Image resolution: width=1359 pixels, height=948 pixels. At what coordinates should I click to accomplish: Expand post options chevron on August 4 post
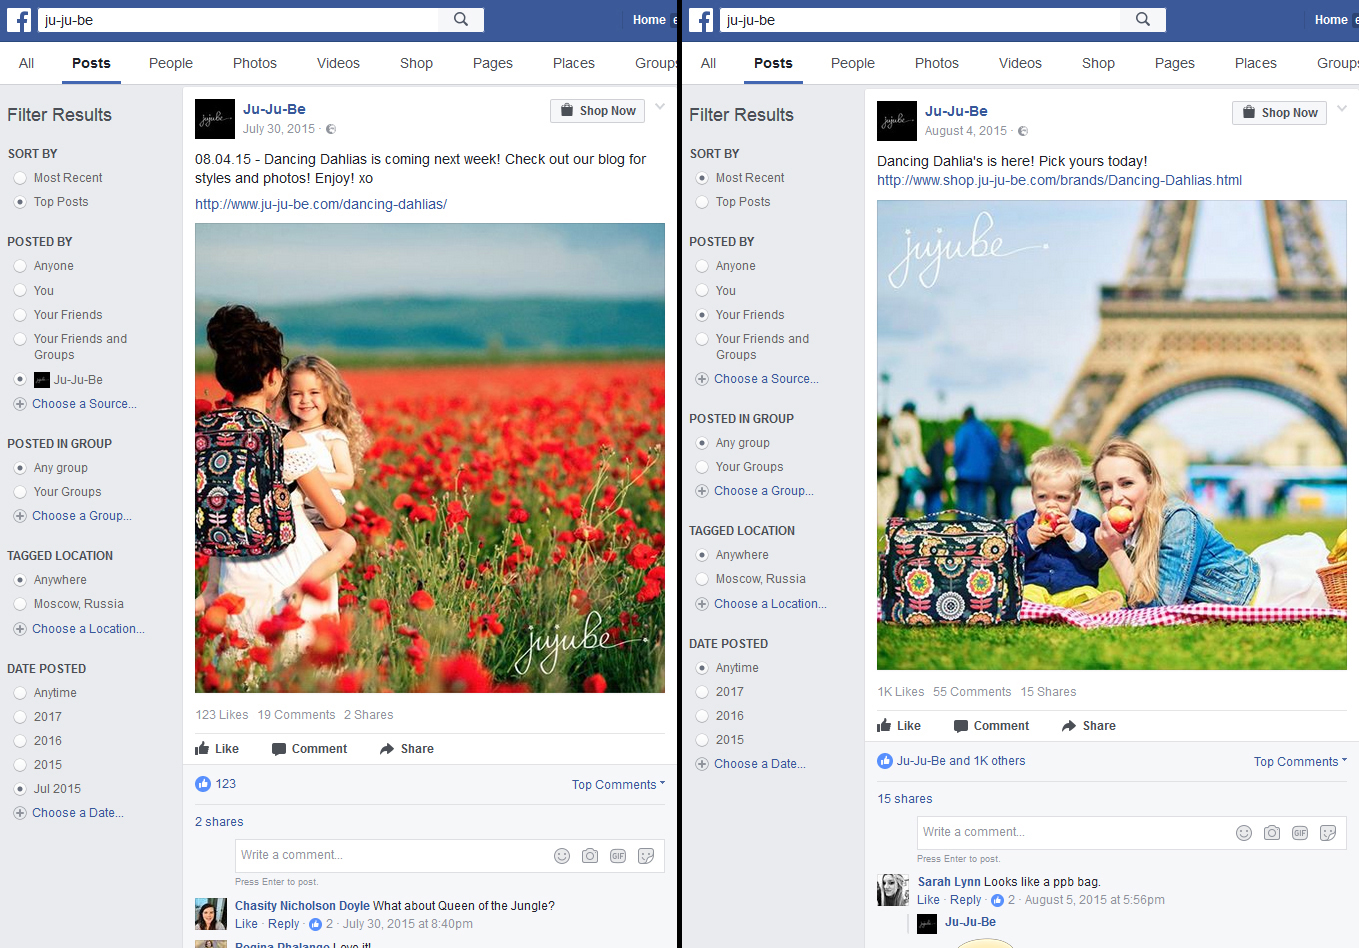pyautogui.click(x=1342, y=108)
